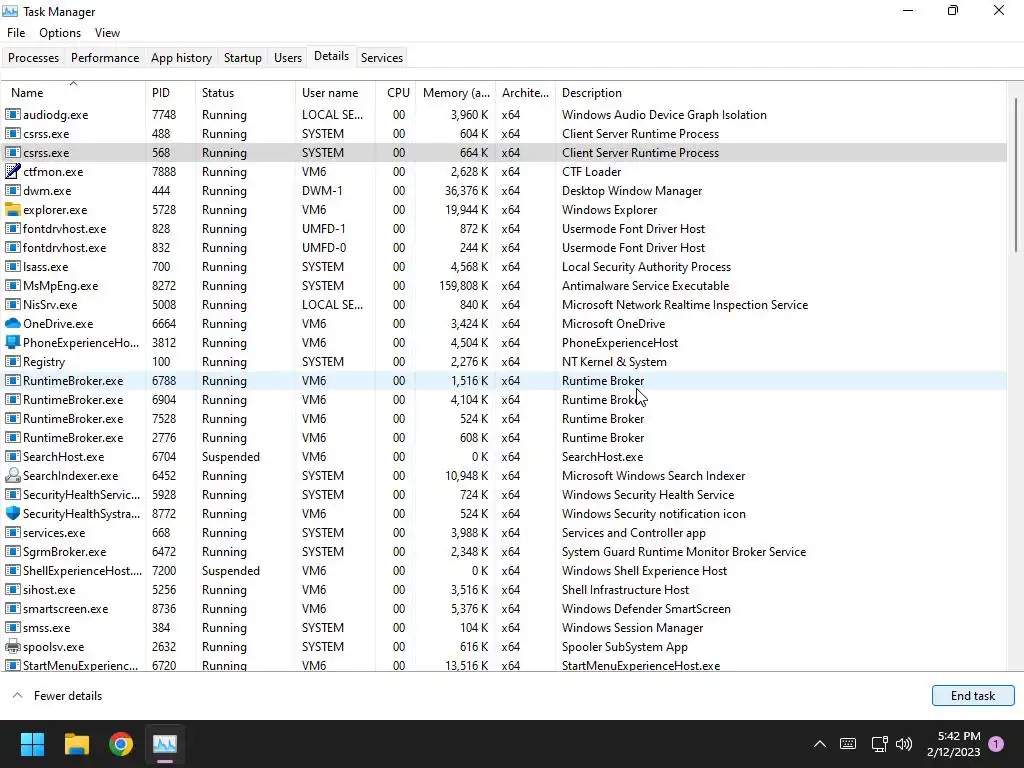Click the smss.exe process icon
Viewport: 1024px width, 768px height.
tap(12, 628)
